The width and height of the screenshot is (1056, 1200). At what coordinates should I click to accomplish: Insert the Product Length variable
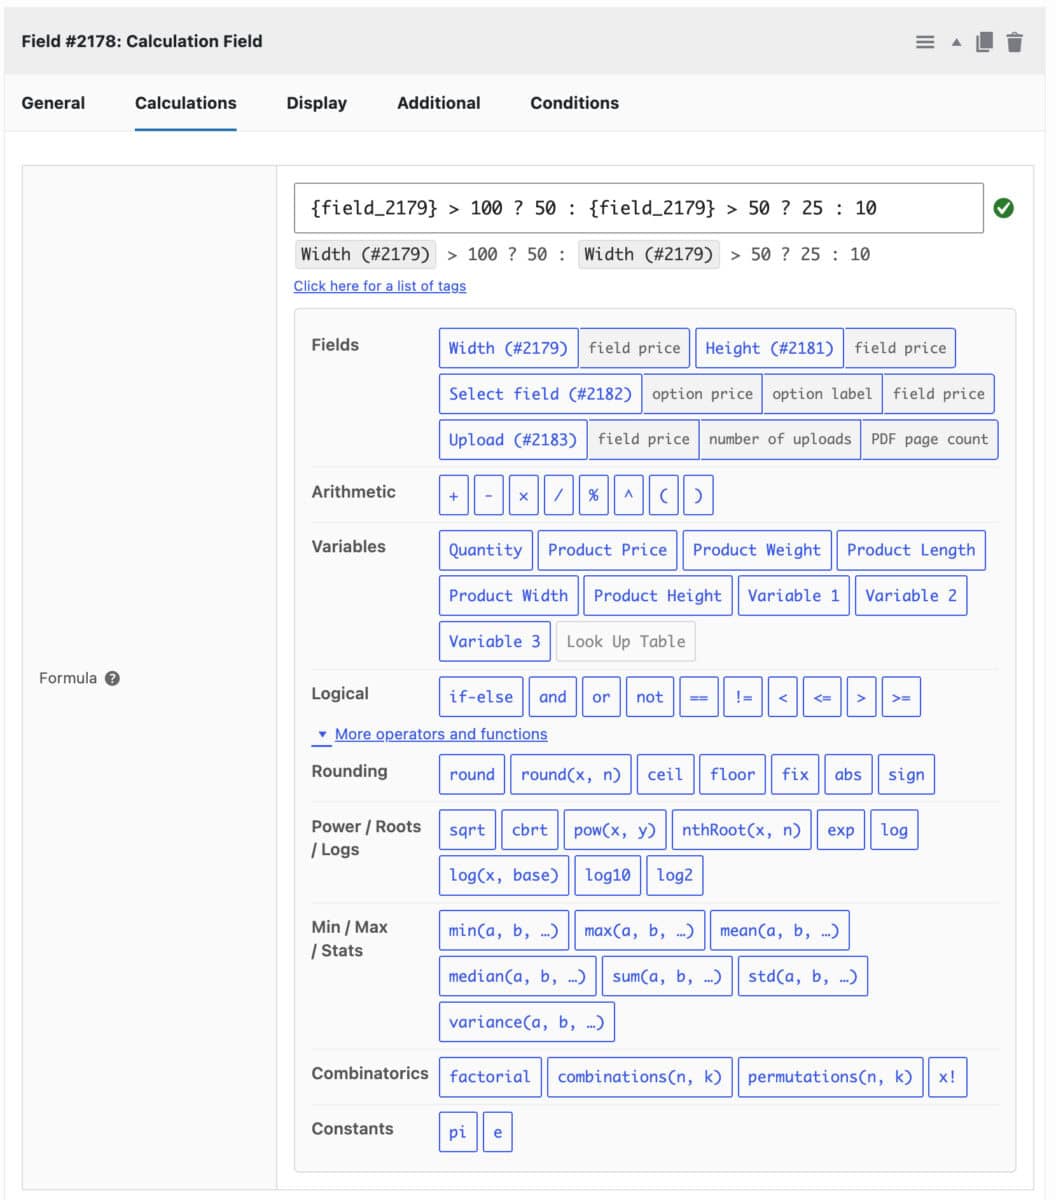click(911, 550)
